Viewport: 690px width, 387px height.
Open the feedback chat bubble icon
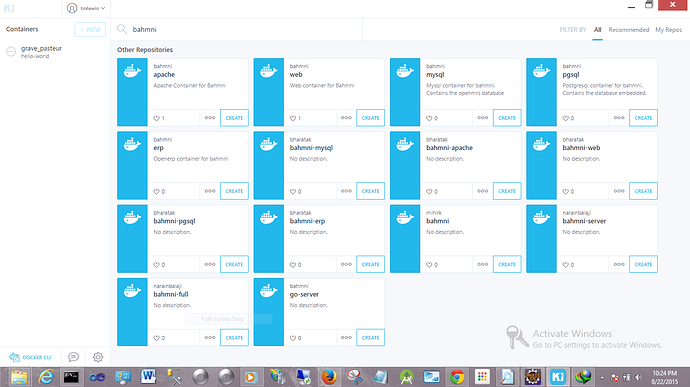coord(73,357)
